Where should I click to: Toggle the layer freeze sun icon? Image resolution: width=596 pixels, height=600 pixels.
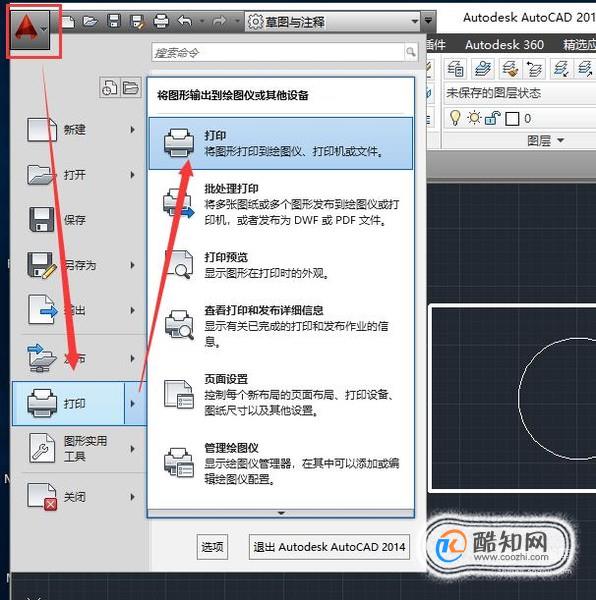click(x=474, y=118)
